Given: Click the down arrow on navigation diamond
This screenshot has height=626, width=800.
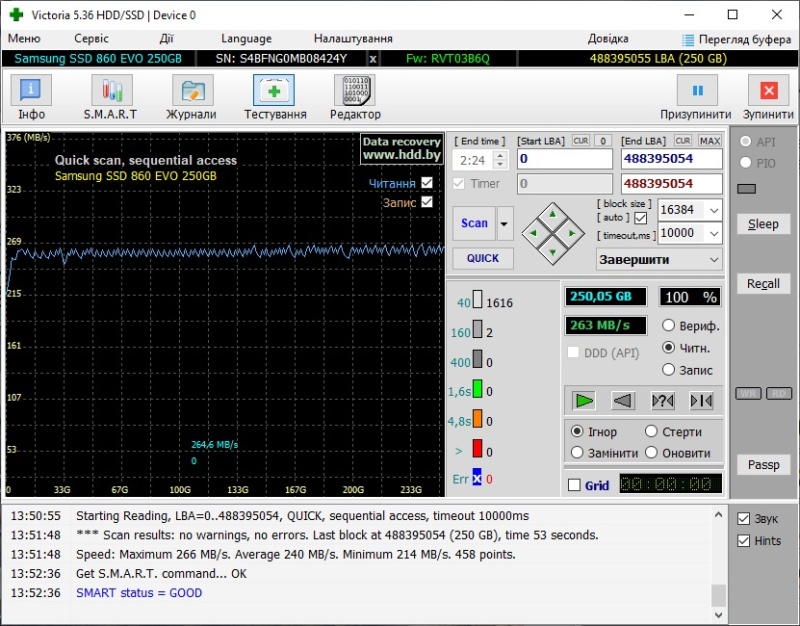Looking at the screenshot, I should point(553,253).
